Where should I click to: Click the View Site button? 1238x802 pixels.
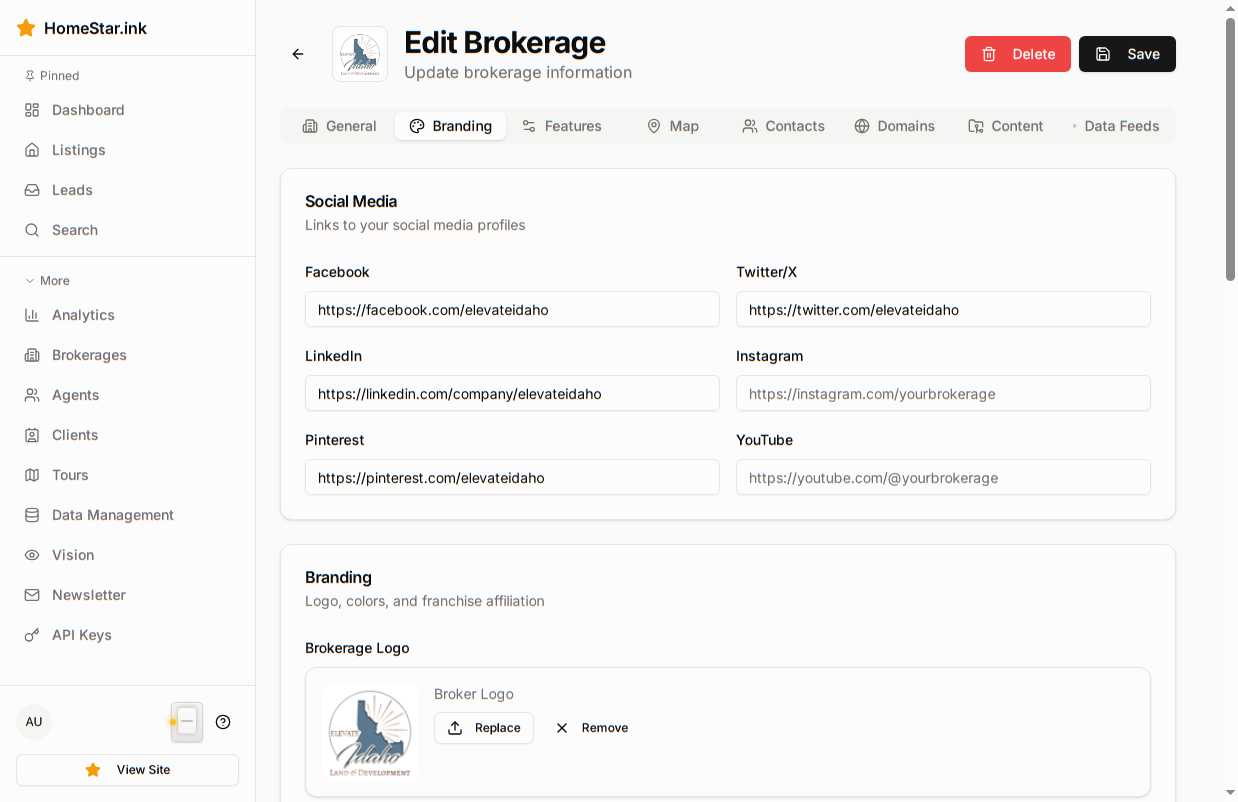coord(127,770)
